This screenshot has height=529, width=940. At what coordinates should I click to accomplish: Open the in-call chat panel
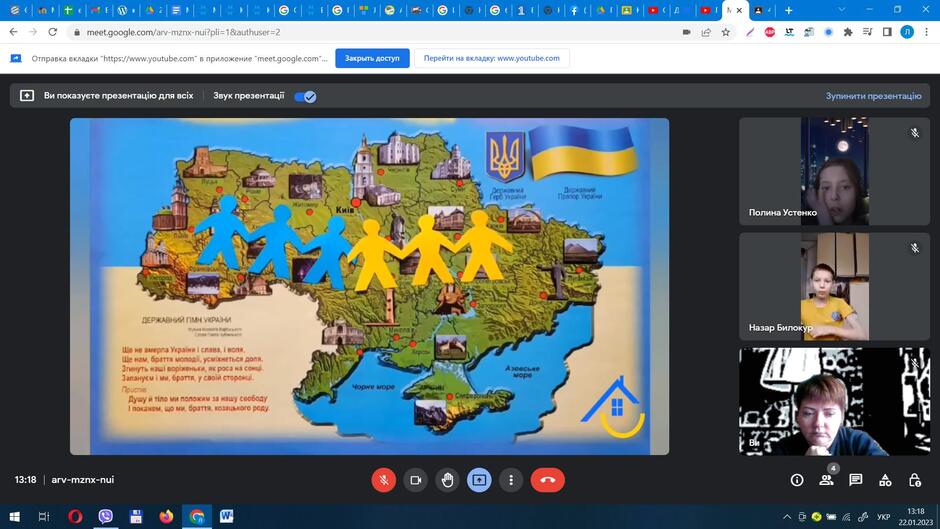855,480
